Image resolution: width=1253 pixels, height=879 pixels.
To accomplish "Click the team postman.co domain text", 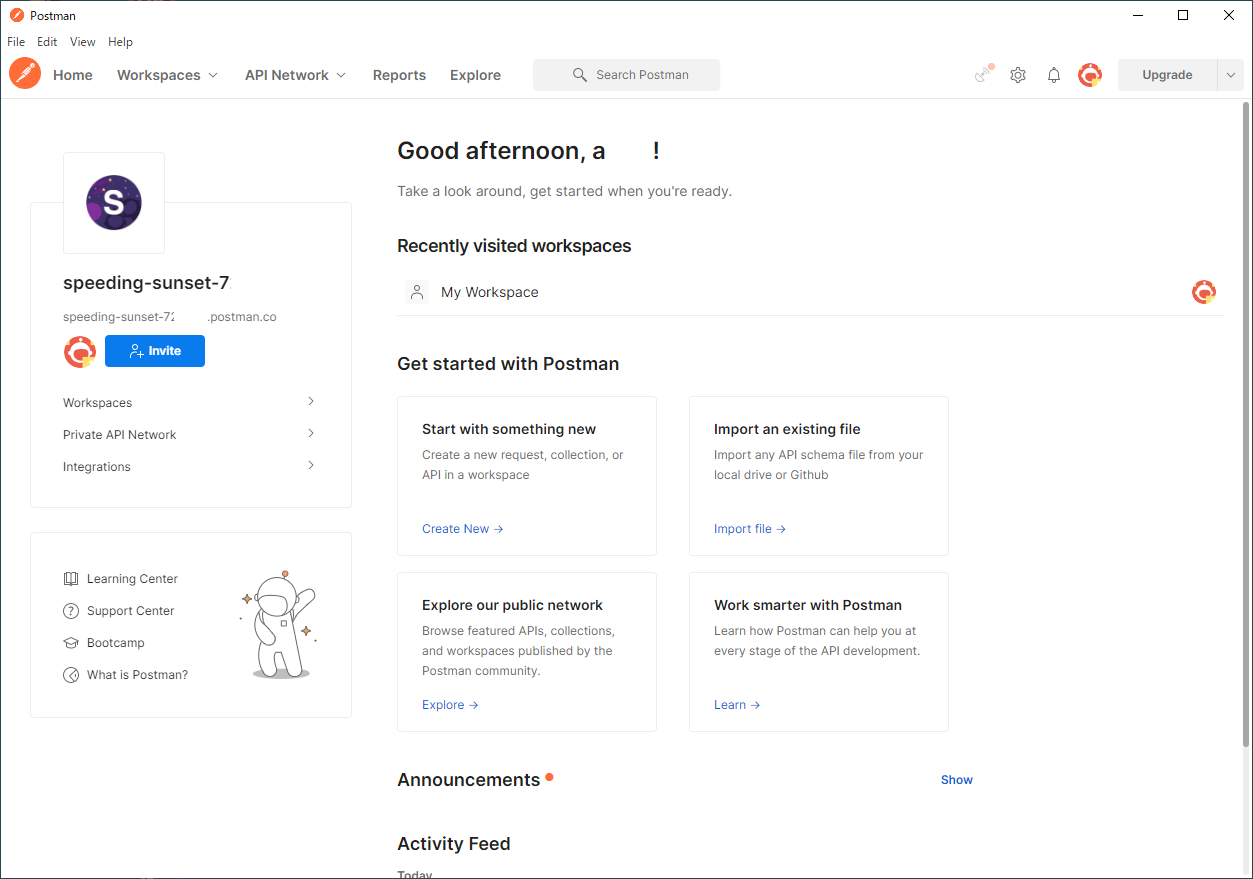I will [170, 317].
